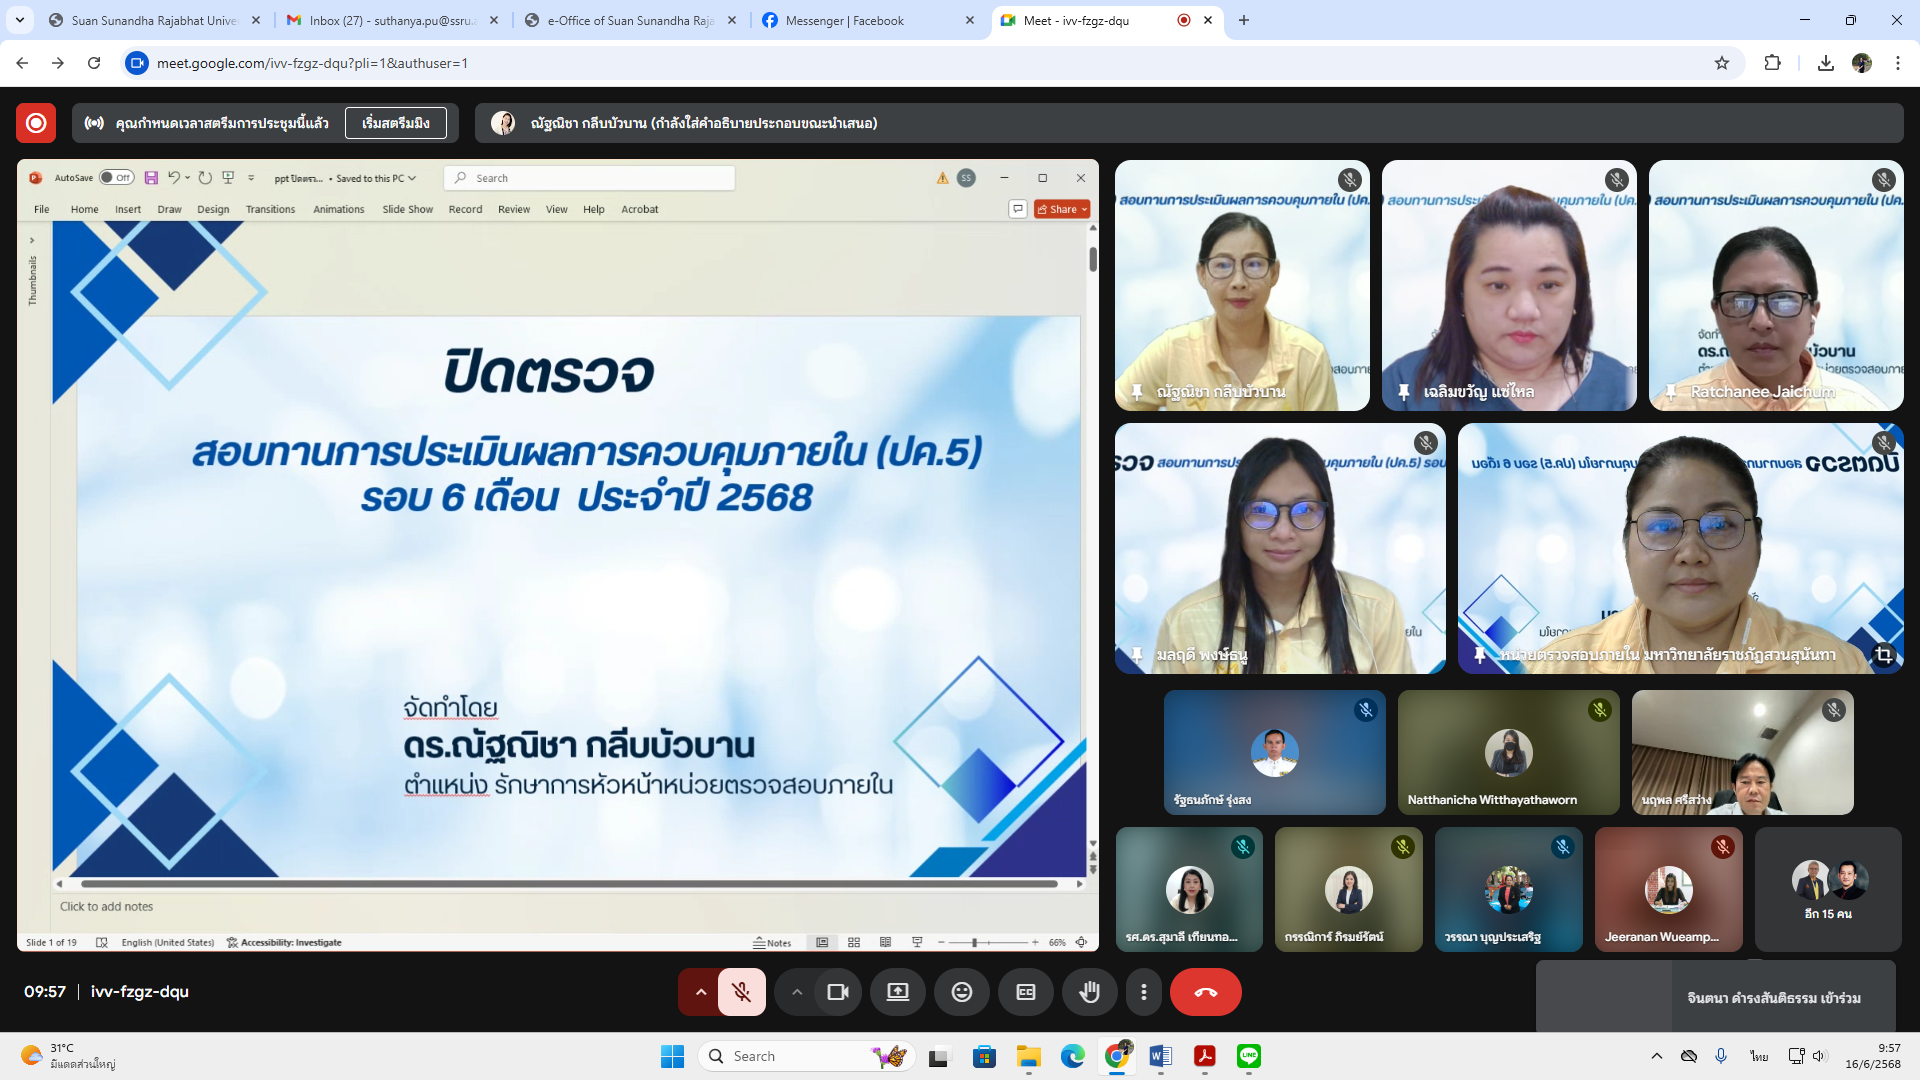Click the raise hand icon

coord(1089,992)
